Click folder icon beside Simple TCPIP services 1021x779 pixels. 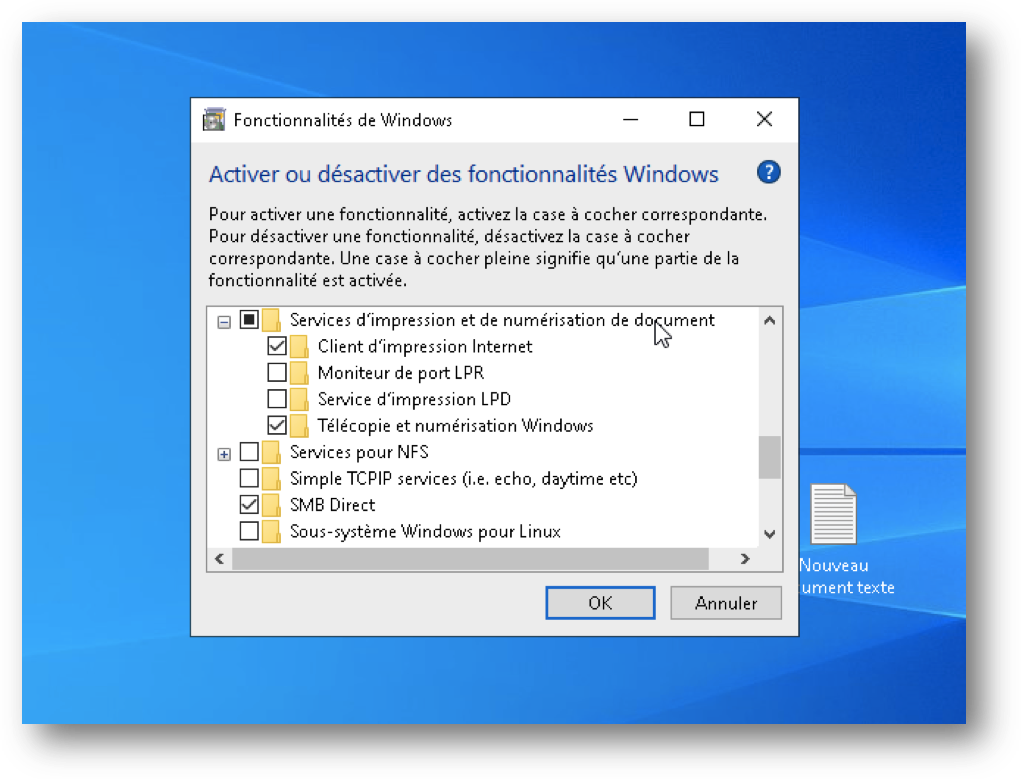point(271,478)
